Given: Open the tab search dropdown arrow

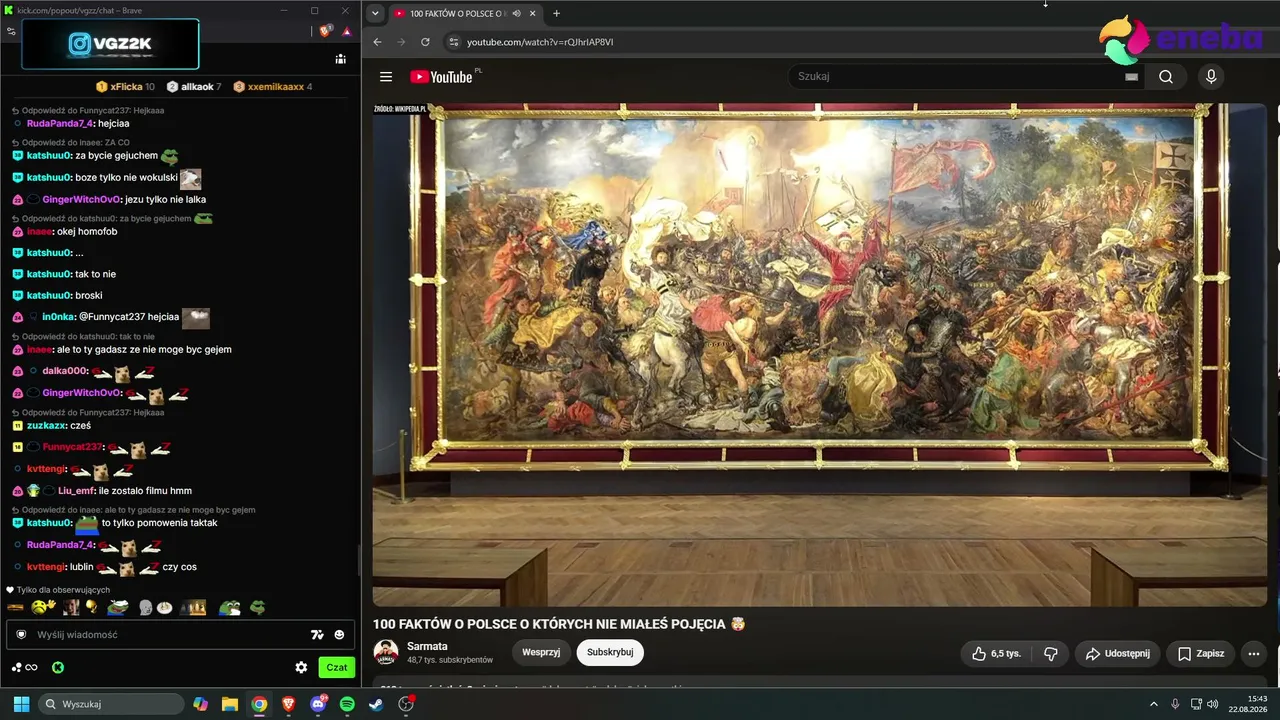Looking at the screenshot, I should 375,14.
